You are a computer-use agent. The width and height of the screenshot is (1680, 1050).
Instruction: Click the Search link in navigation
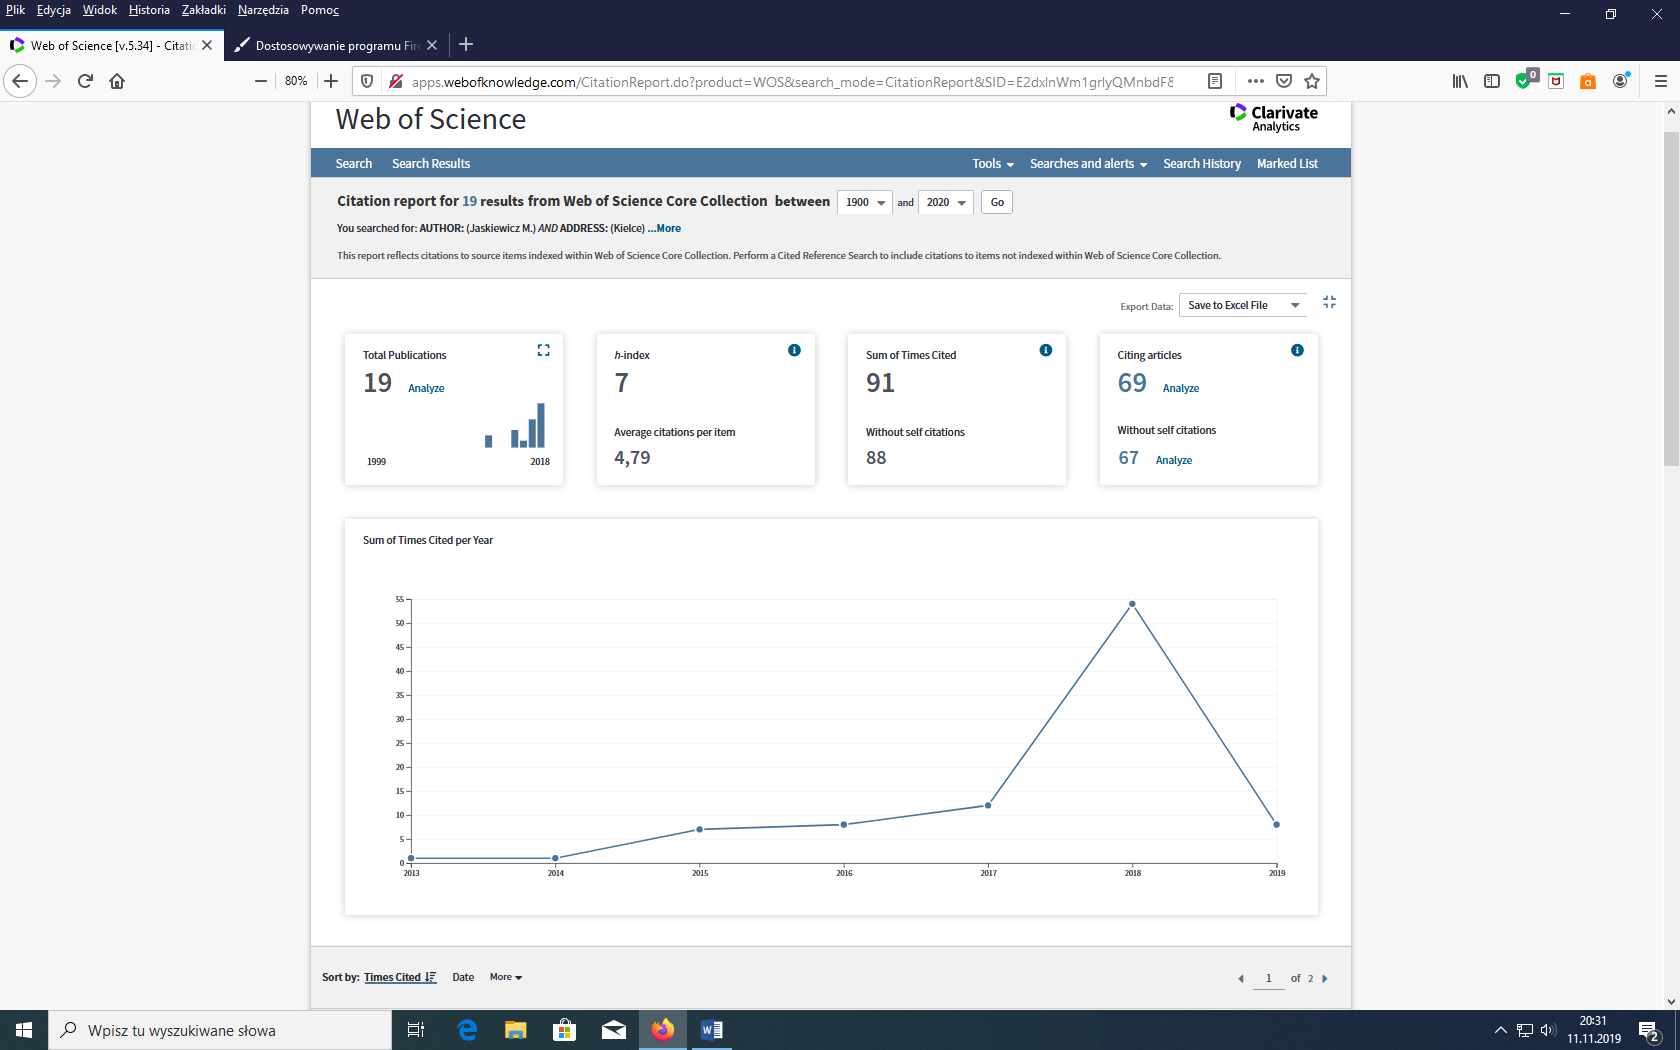click(353, 163)
